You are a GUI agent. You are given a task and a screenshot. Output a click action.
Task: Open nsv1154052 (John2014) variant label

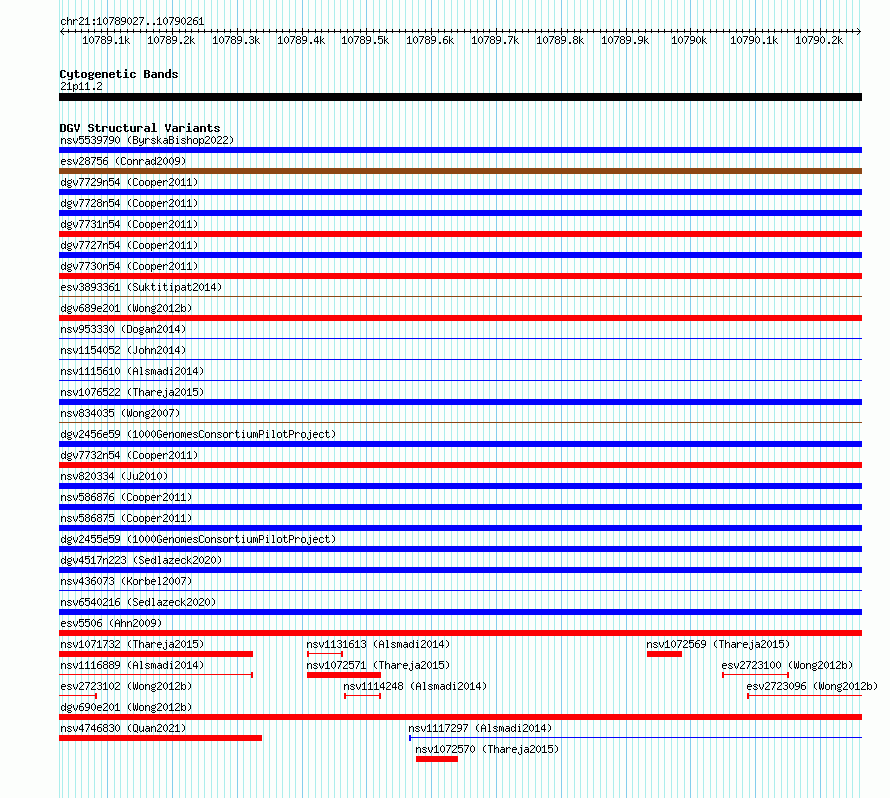coord(123,350)
